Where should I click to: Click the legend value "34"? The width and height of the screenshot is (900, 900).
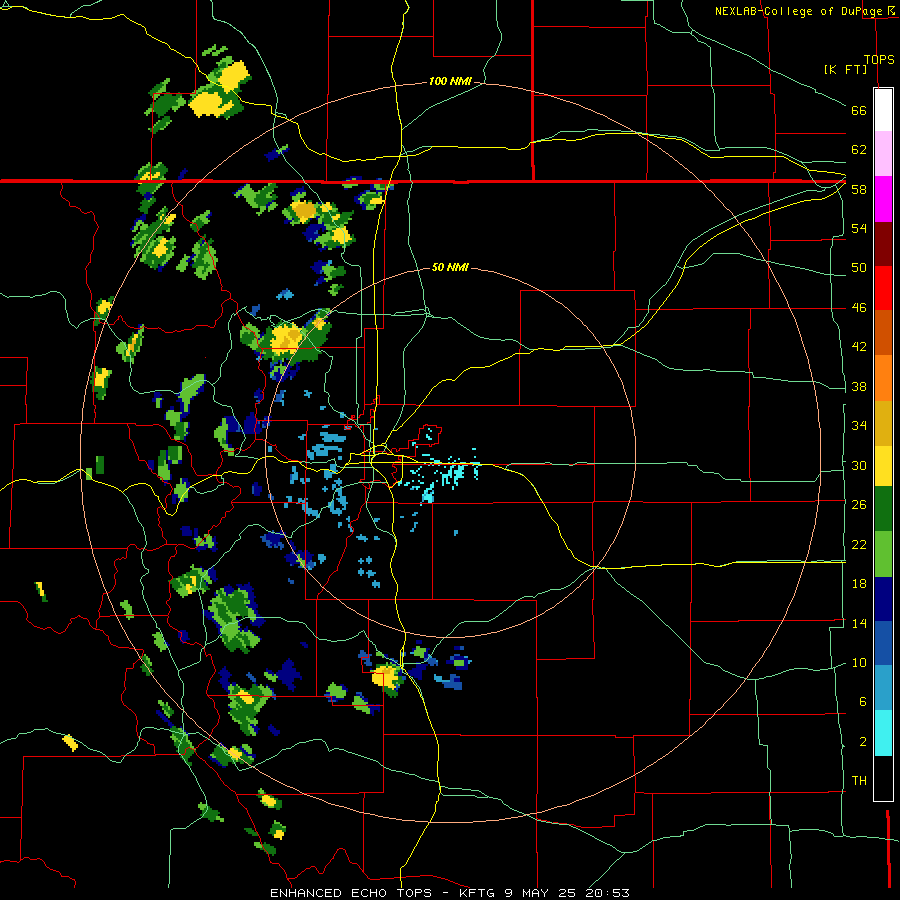pyautogui.click(x=859, y=425)
